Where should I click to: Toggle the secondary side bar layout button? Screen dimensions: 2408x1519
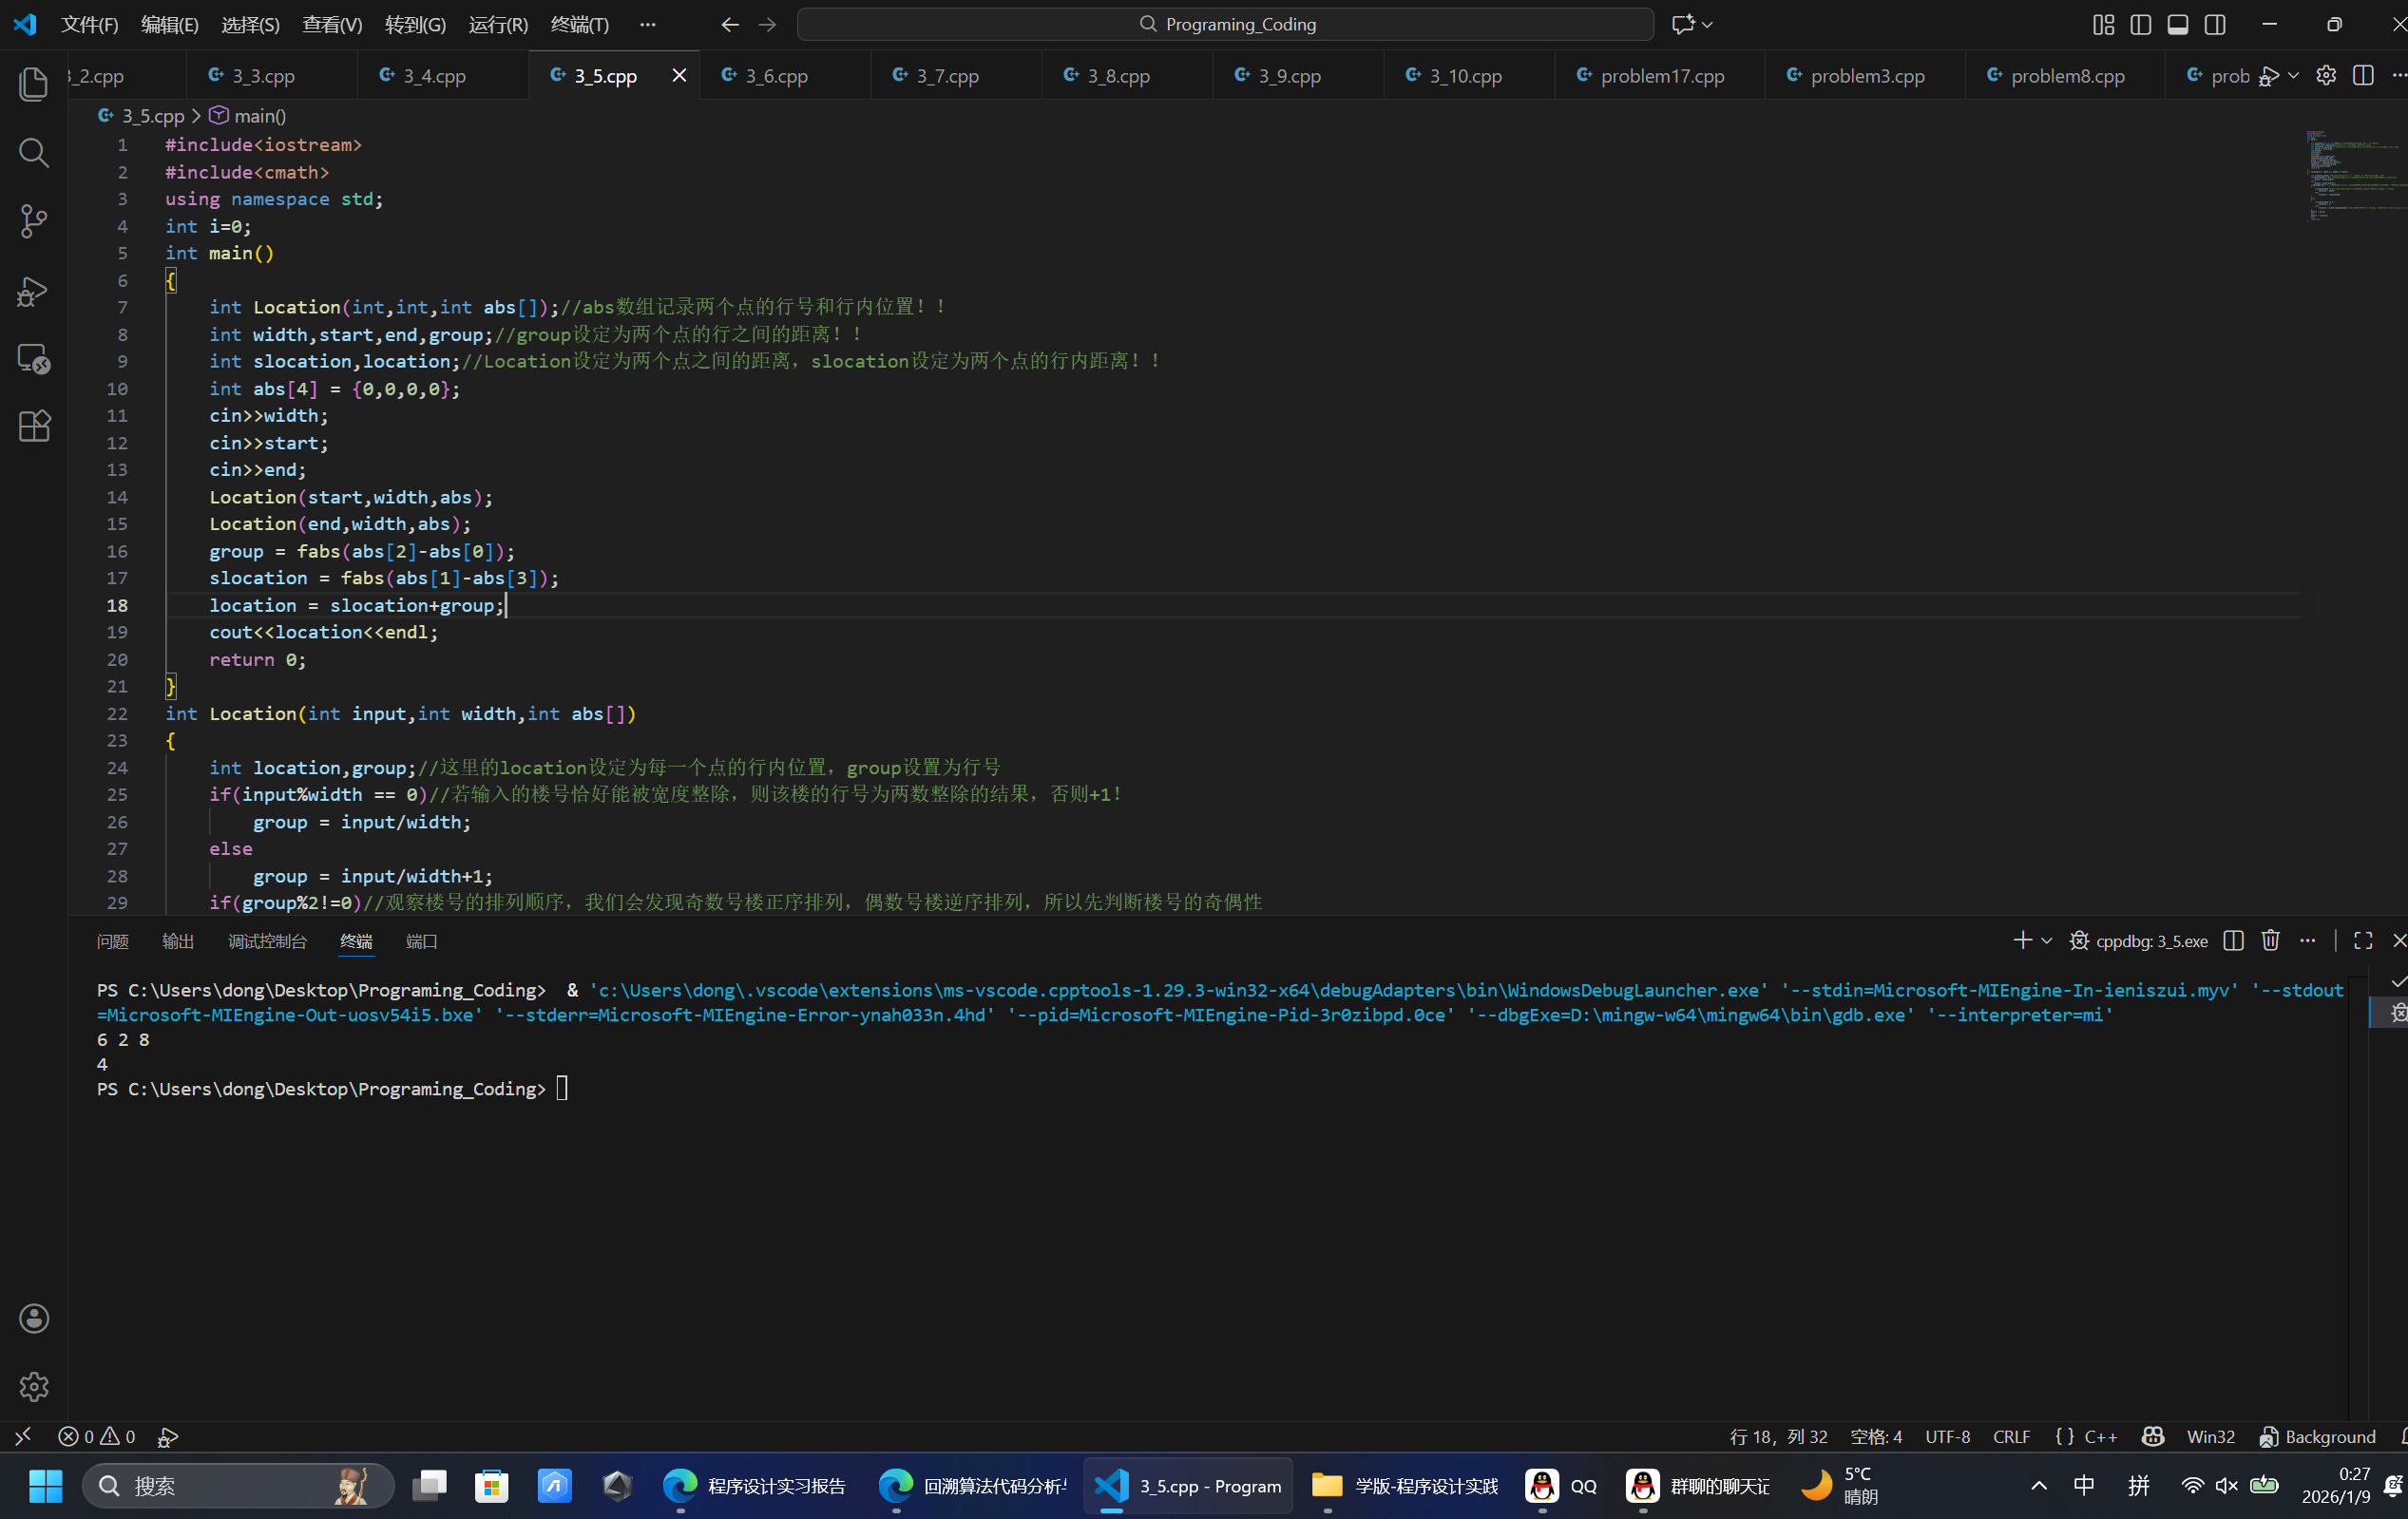pyautogui.click(x=2214, y=24)
